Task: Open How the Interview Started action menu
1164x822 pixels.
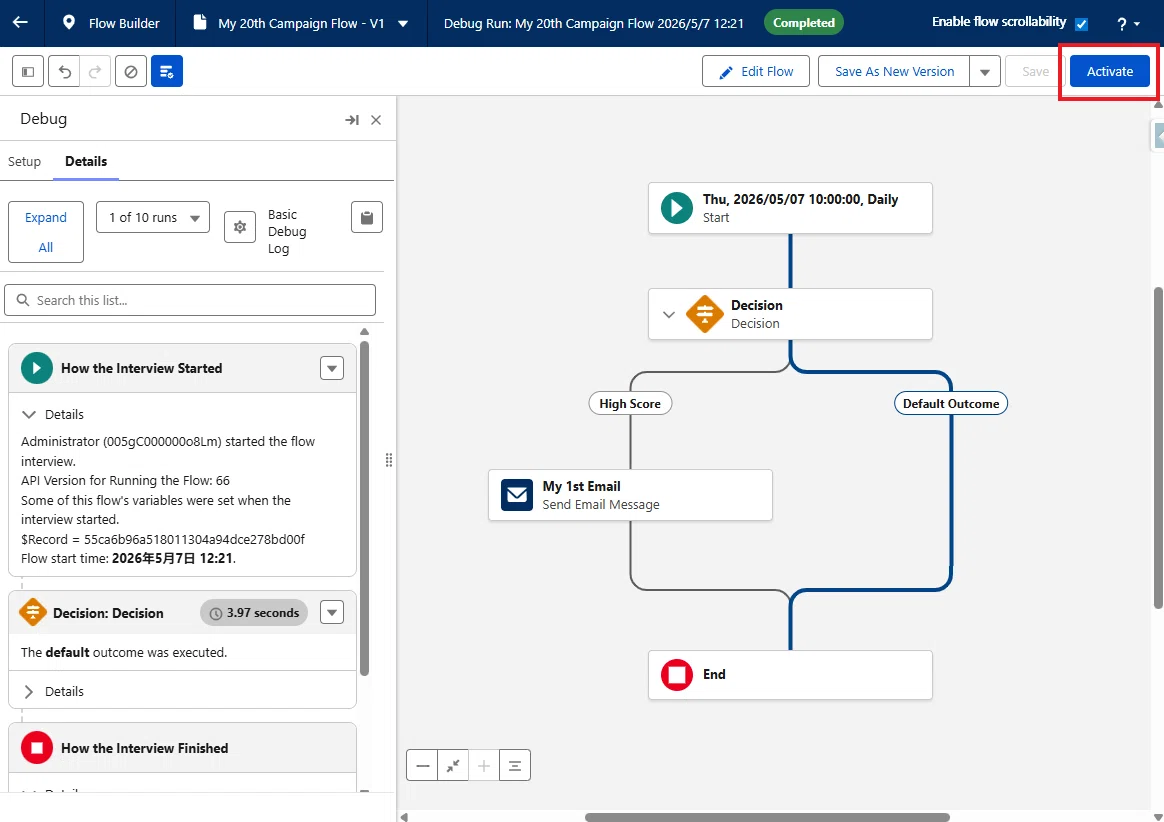Action: (332, 368)
